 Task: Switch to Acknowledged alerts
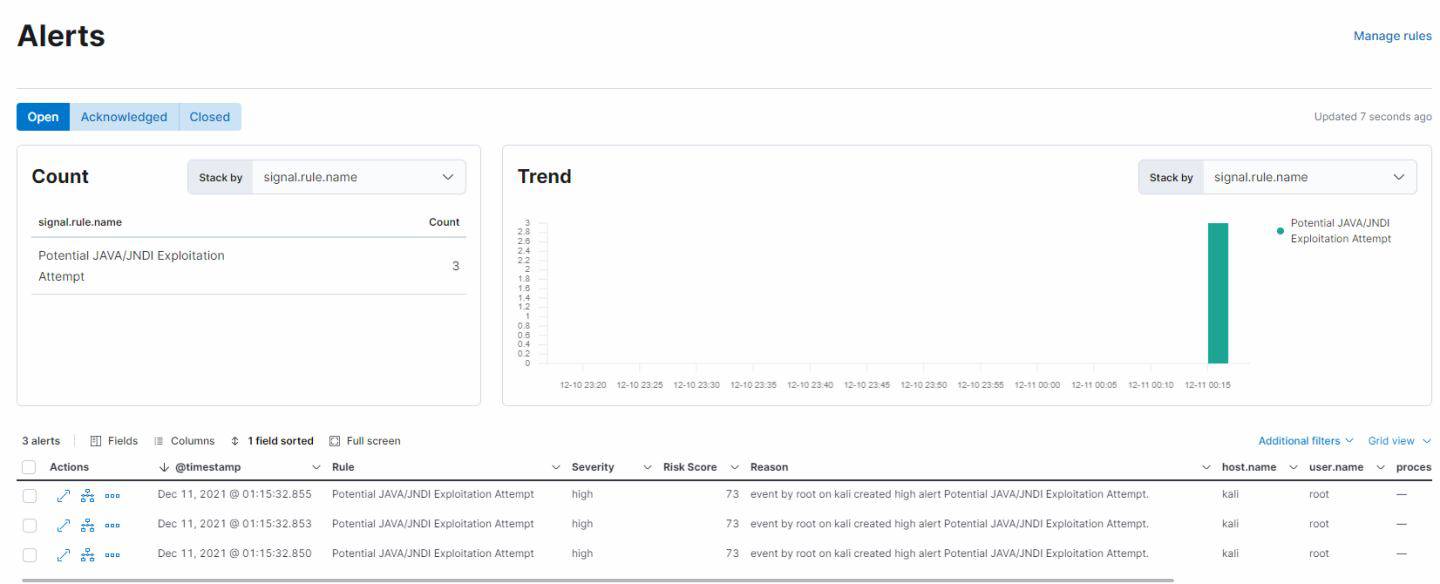(x=124, y=117)
